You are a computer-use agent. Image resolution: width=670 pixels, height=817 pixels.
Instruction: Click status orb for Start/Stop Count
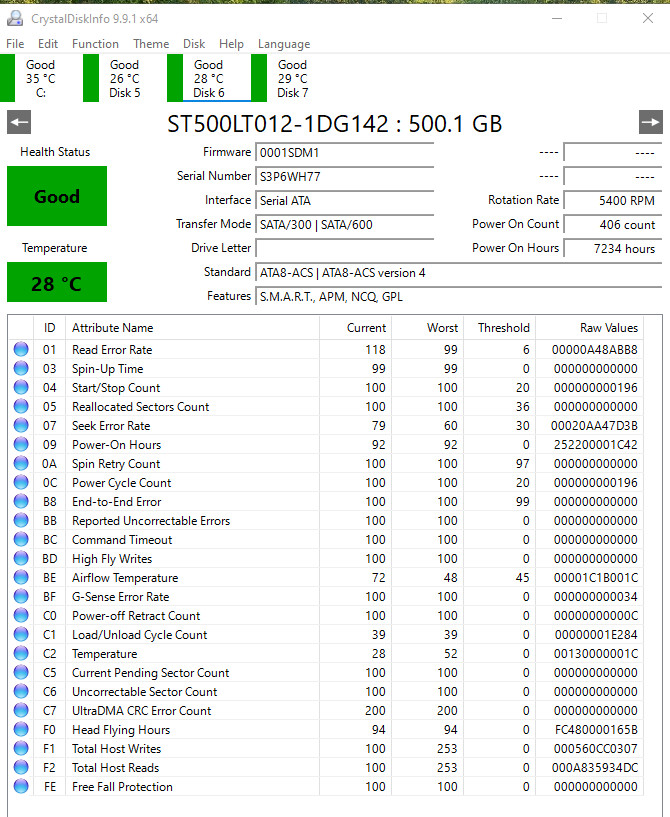pyautogui.click(x=21, y=387)
